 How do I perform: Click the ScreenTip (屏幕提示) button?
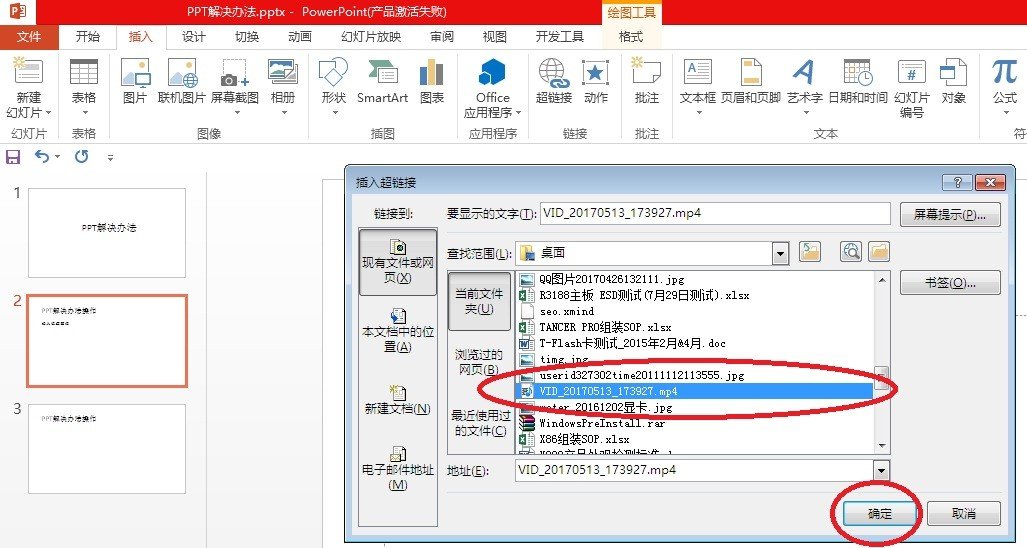click(950, 215)
